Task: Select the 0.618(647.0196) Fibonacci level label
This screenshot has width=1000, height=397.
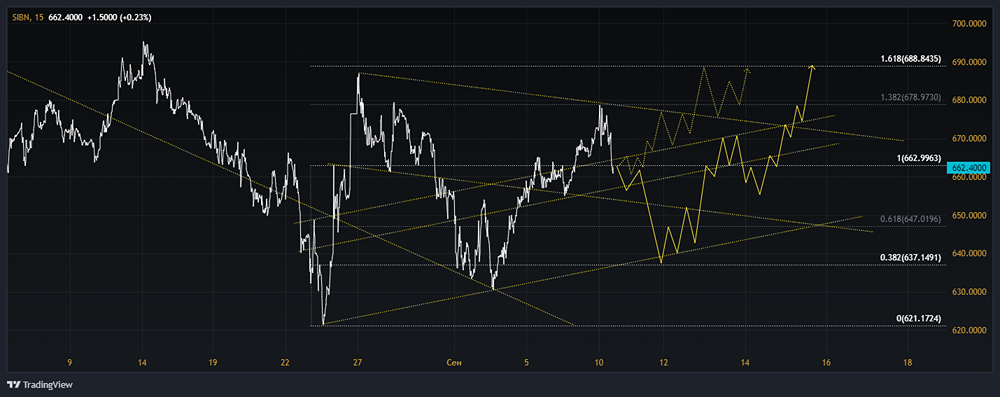Action: [911, 219]
